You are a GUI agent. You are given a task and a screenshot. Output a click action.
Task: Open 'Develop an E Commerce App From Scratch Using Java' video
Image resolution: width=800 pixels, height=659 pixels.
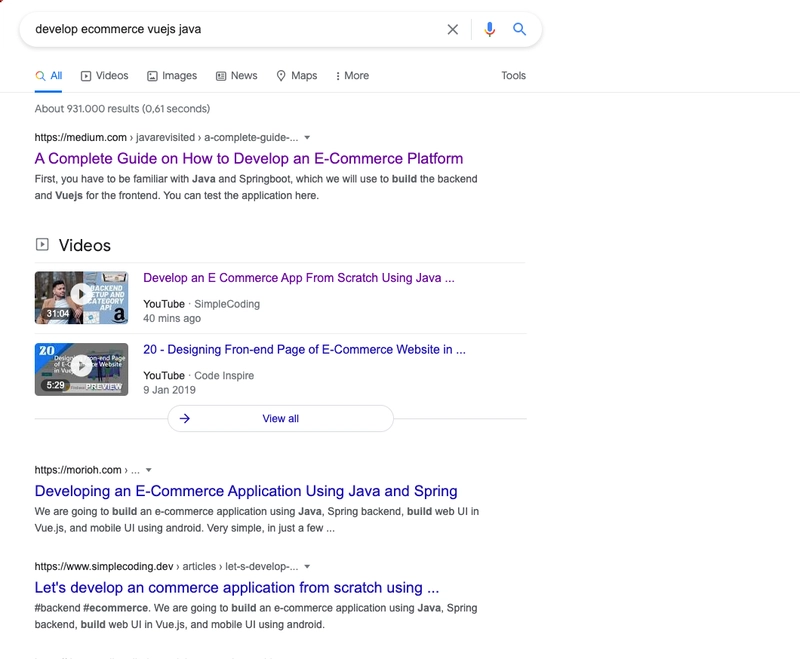coord(298,278)
